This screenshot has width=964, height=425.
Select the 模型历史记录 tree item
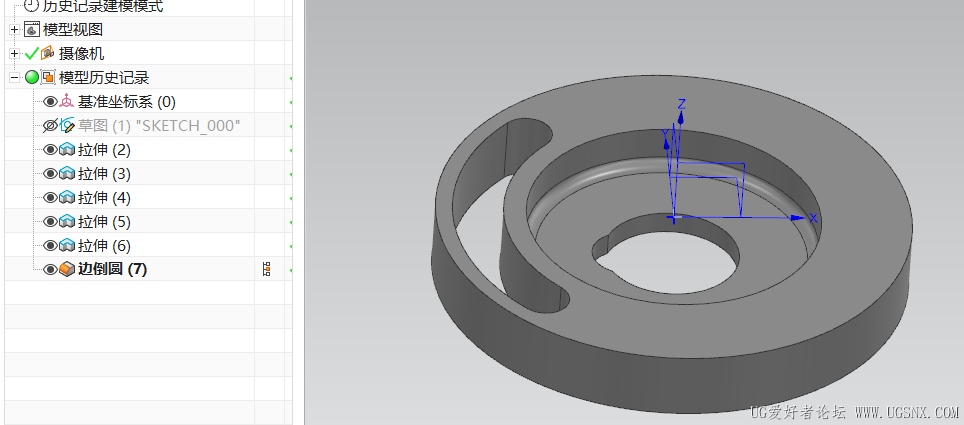pyautogui.click(x=104, y=77)
